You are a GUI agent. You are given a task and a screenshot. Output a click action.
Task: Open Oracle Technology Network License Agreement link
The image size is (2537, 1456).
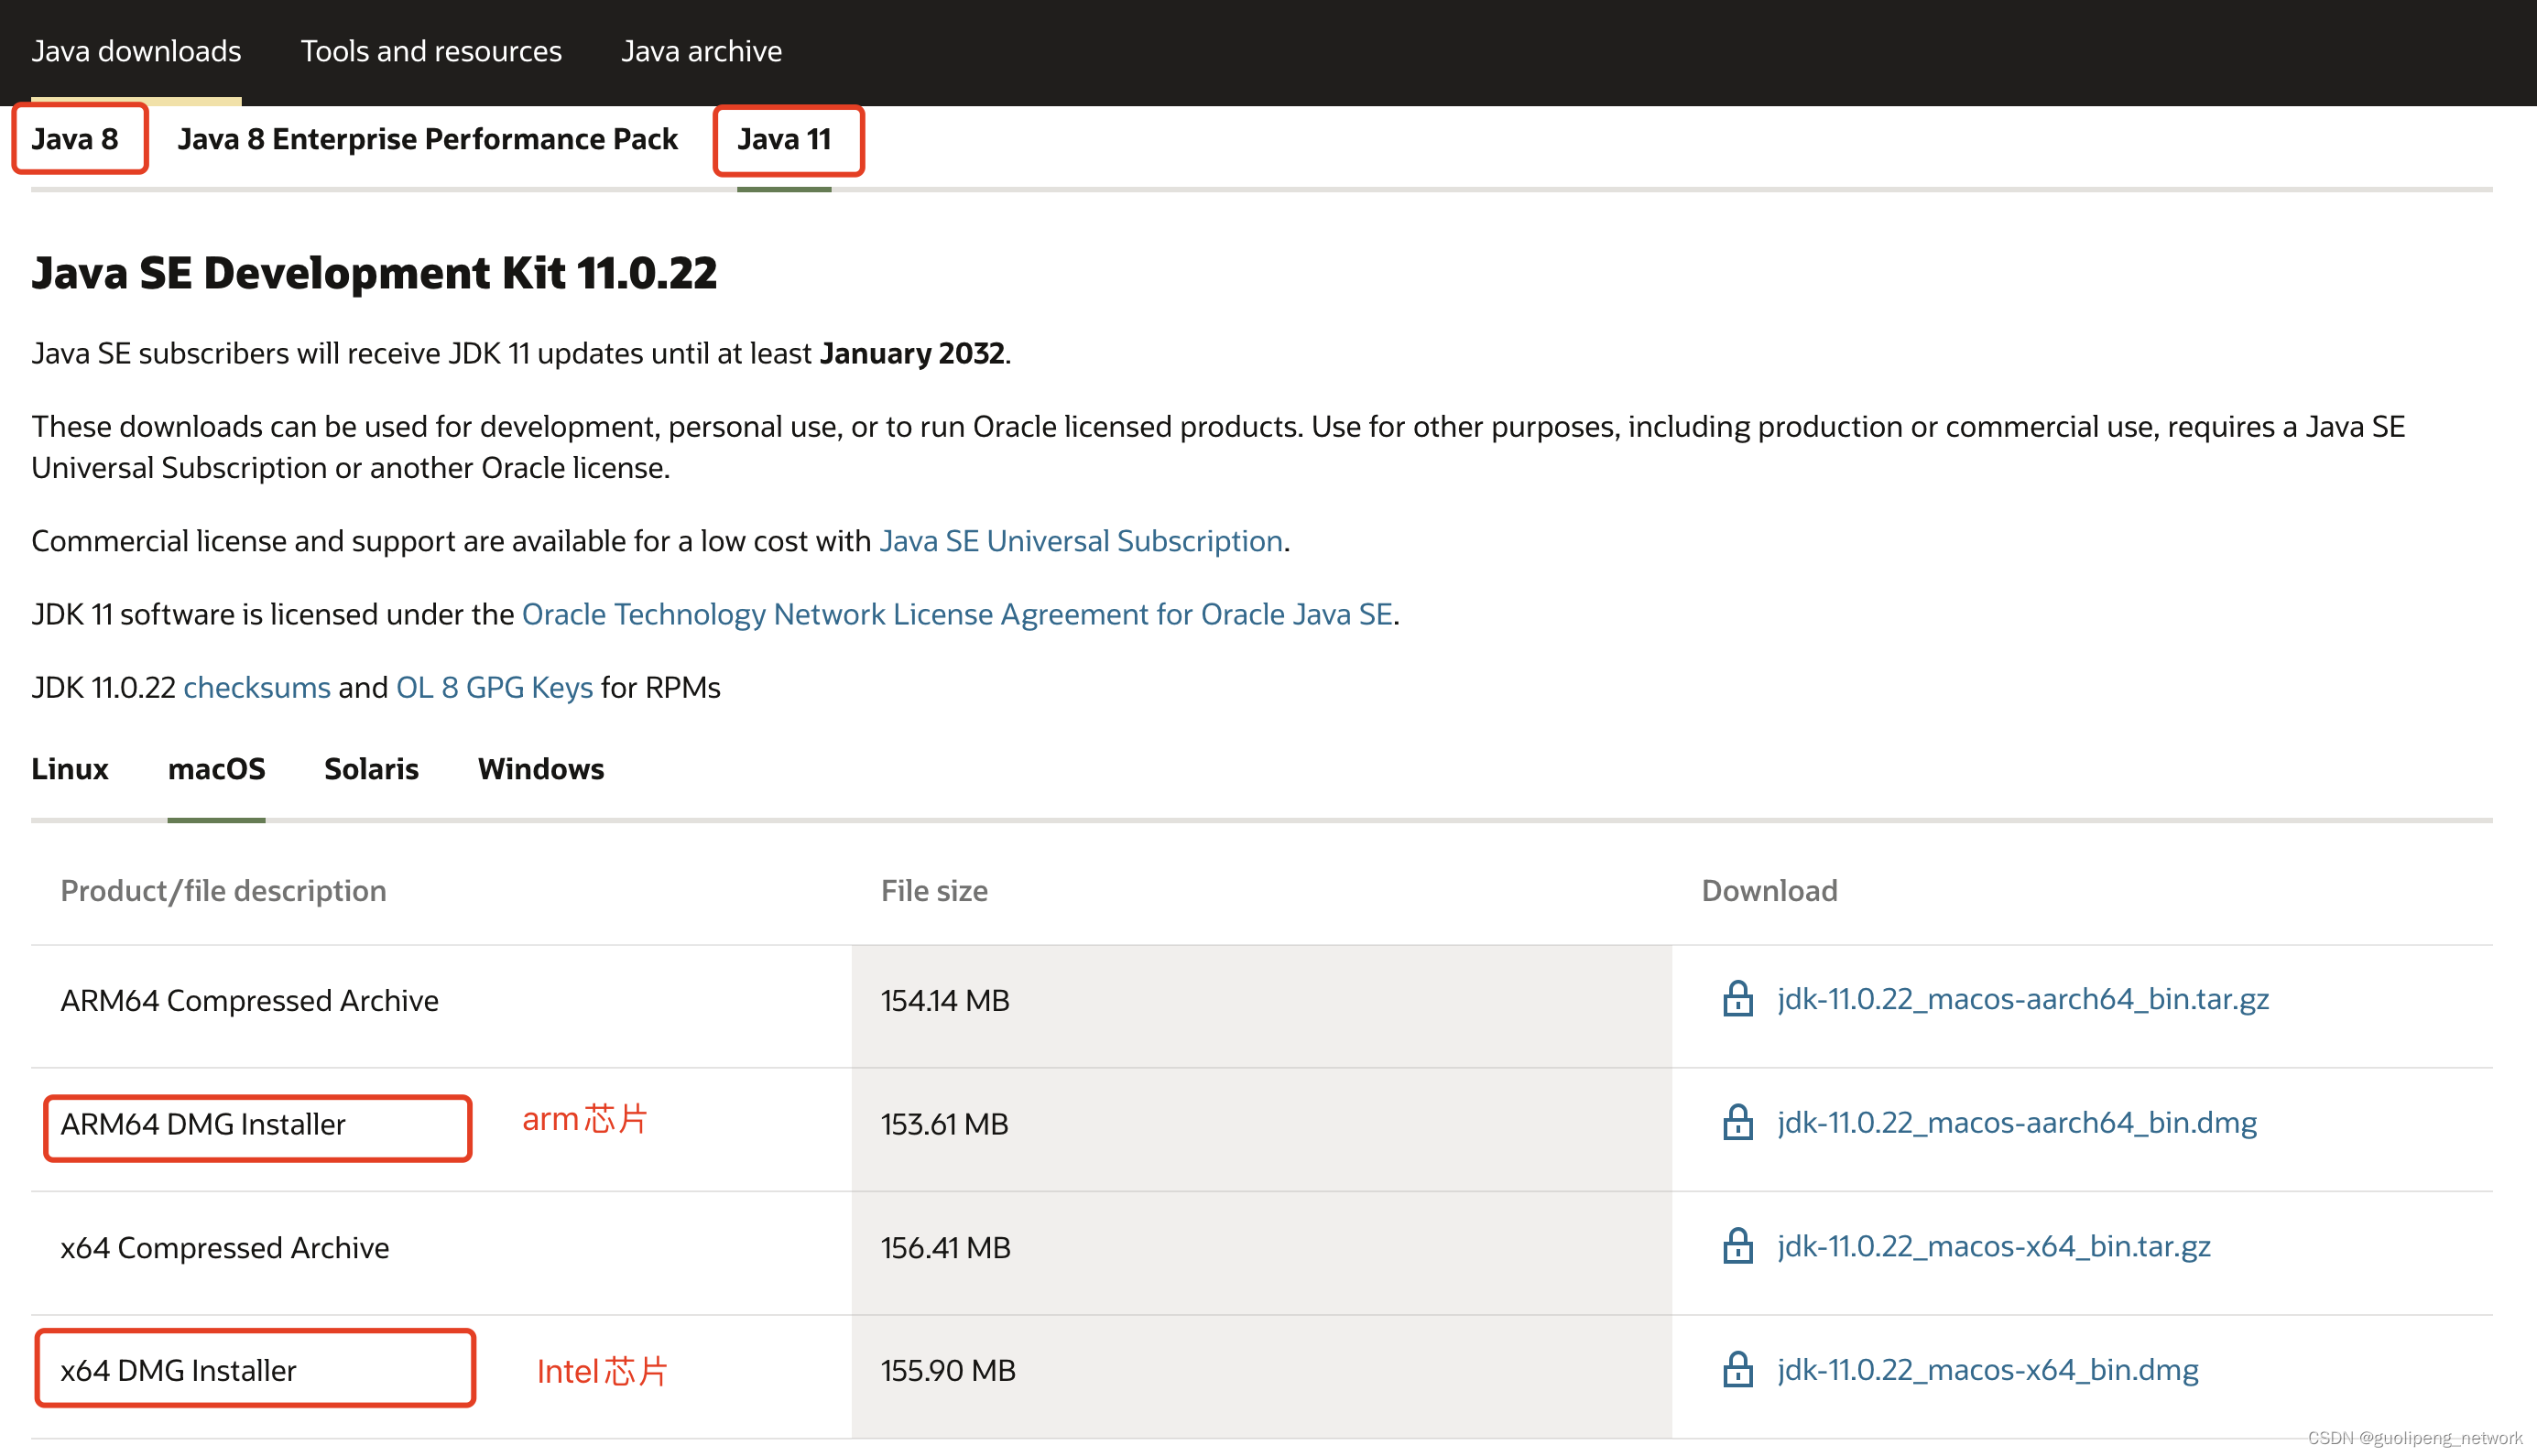pos(957,614)
